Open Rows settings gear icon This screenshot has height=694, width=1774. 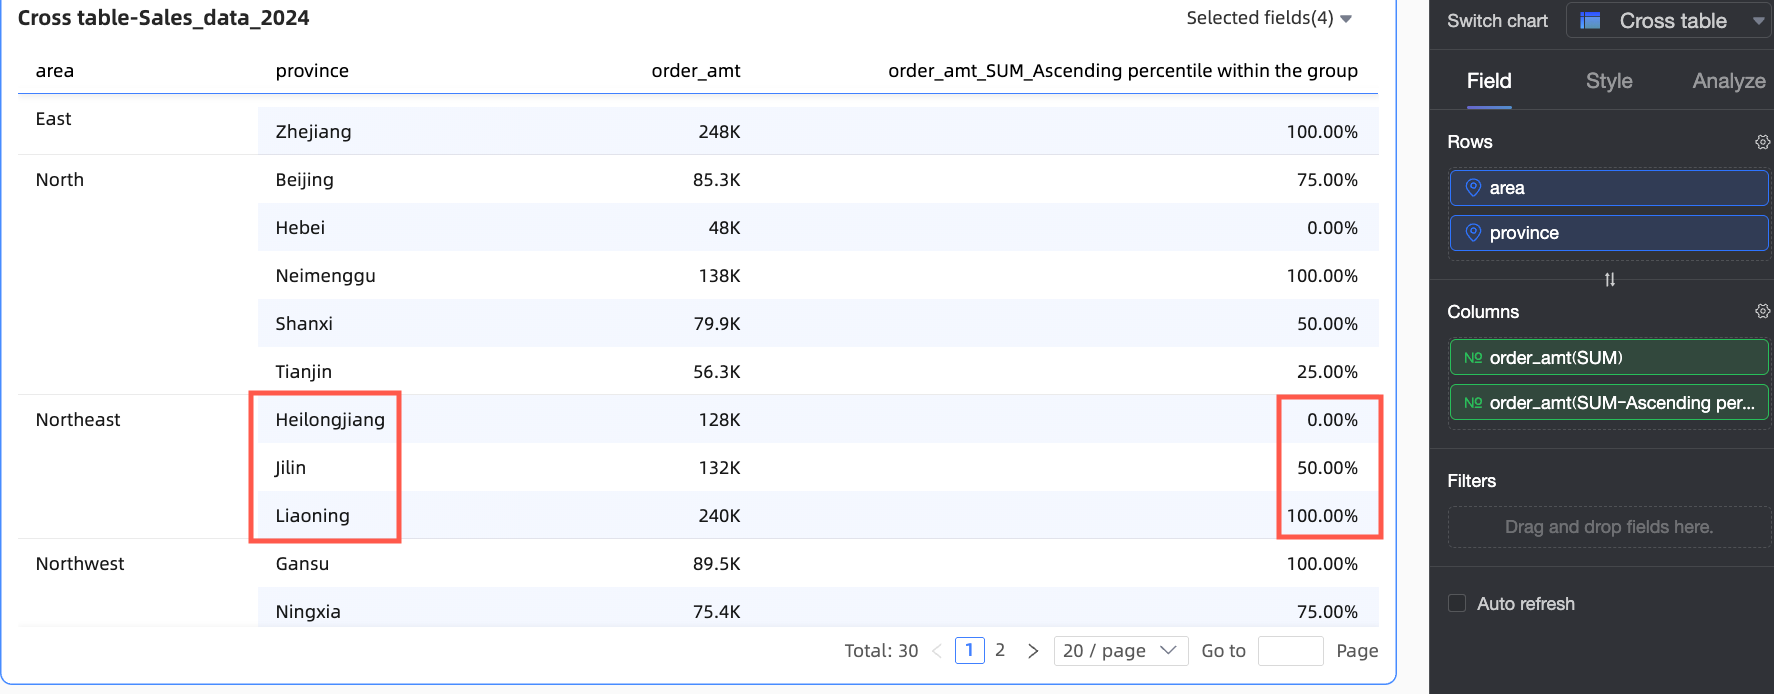pos(1762,142)
